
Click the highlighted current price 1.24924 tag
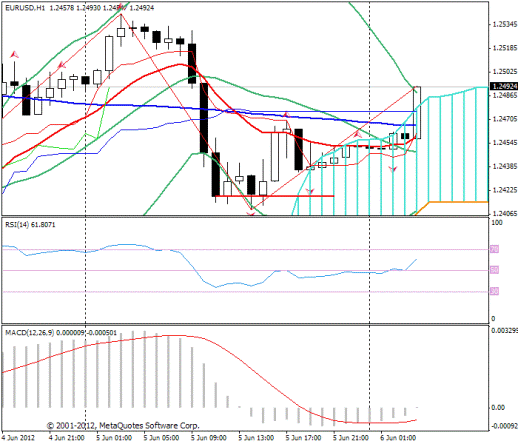pos(505,86)
